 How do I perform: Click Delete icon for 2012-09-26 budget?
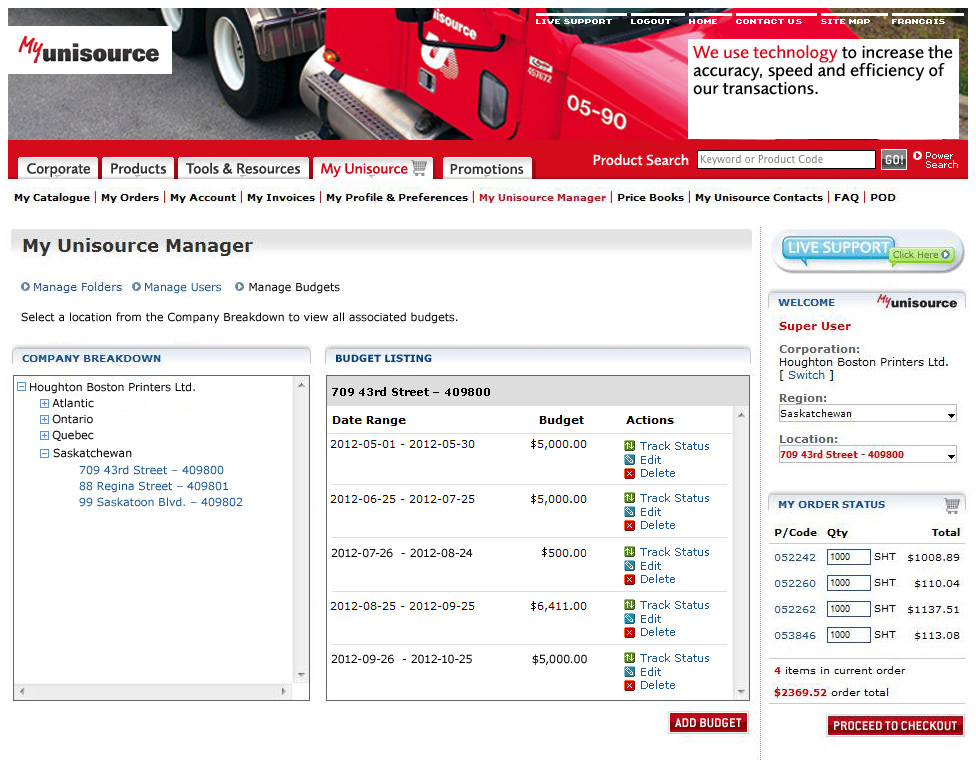click(x=630, y=685)
